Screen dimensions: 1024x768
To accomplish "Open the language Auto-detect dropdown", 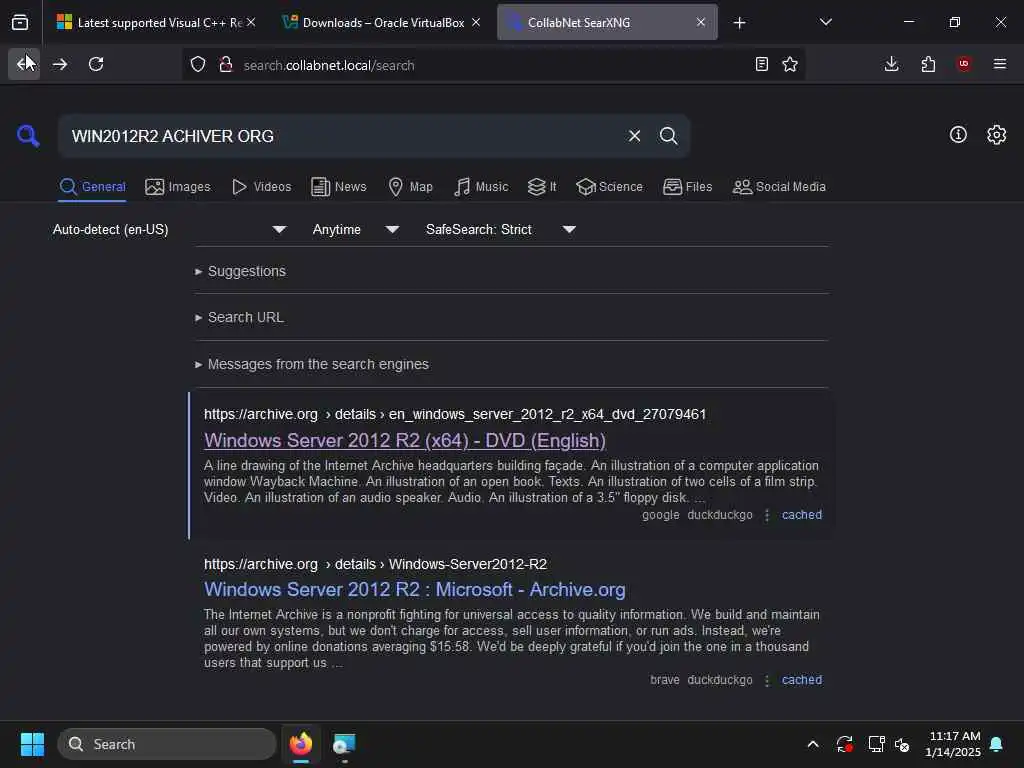I will point(169,229).
